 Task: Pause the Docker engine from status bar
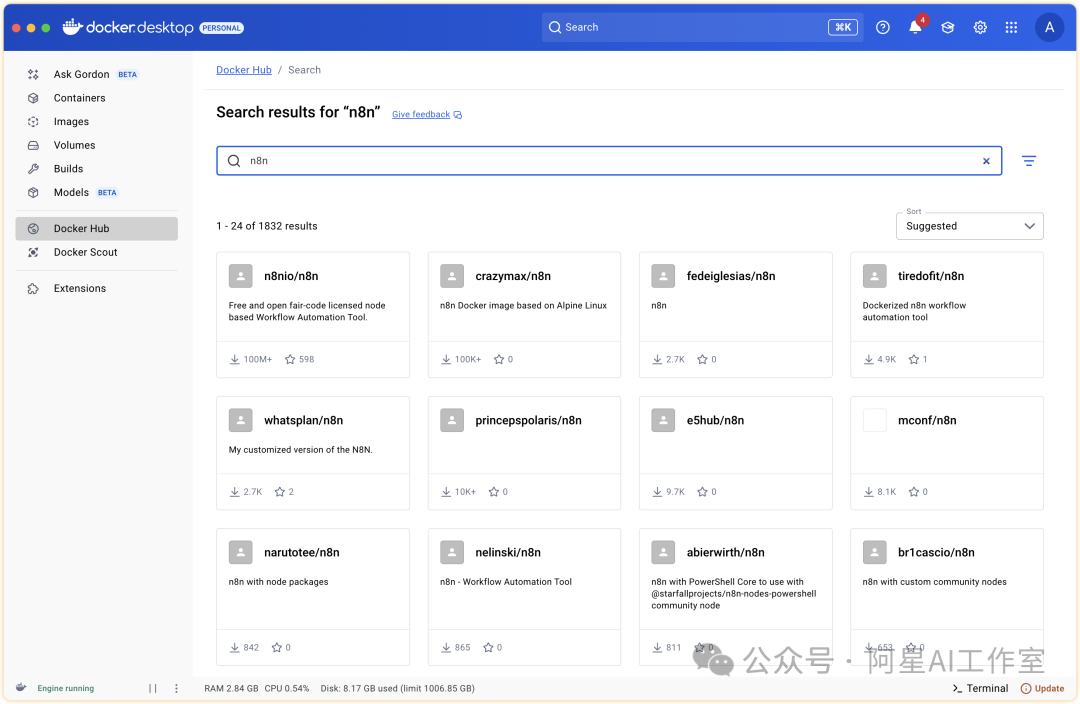pyautogui.click(x=153, y=688)
